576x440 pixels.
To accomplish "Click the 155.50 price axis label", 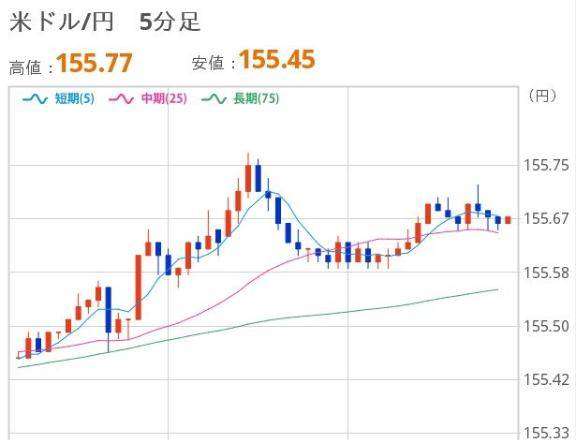I will coord(546,327).
